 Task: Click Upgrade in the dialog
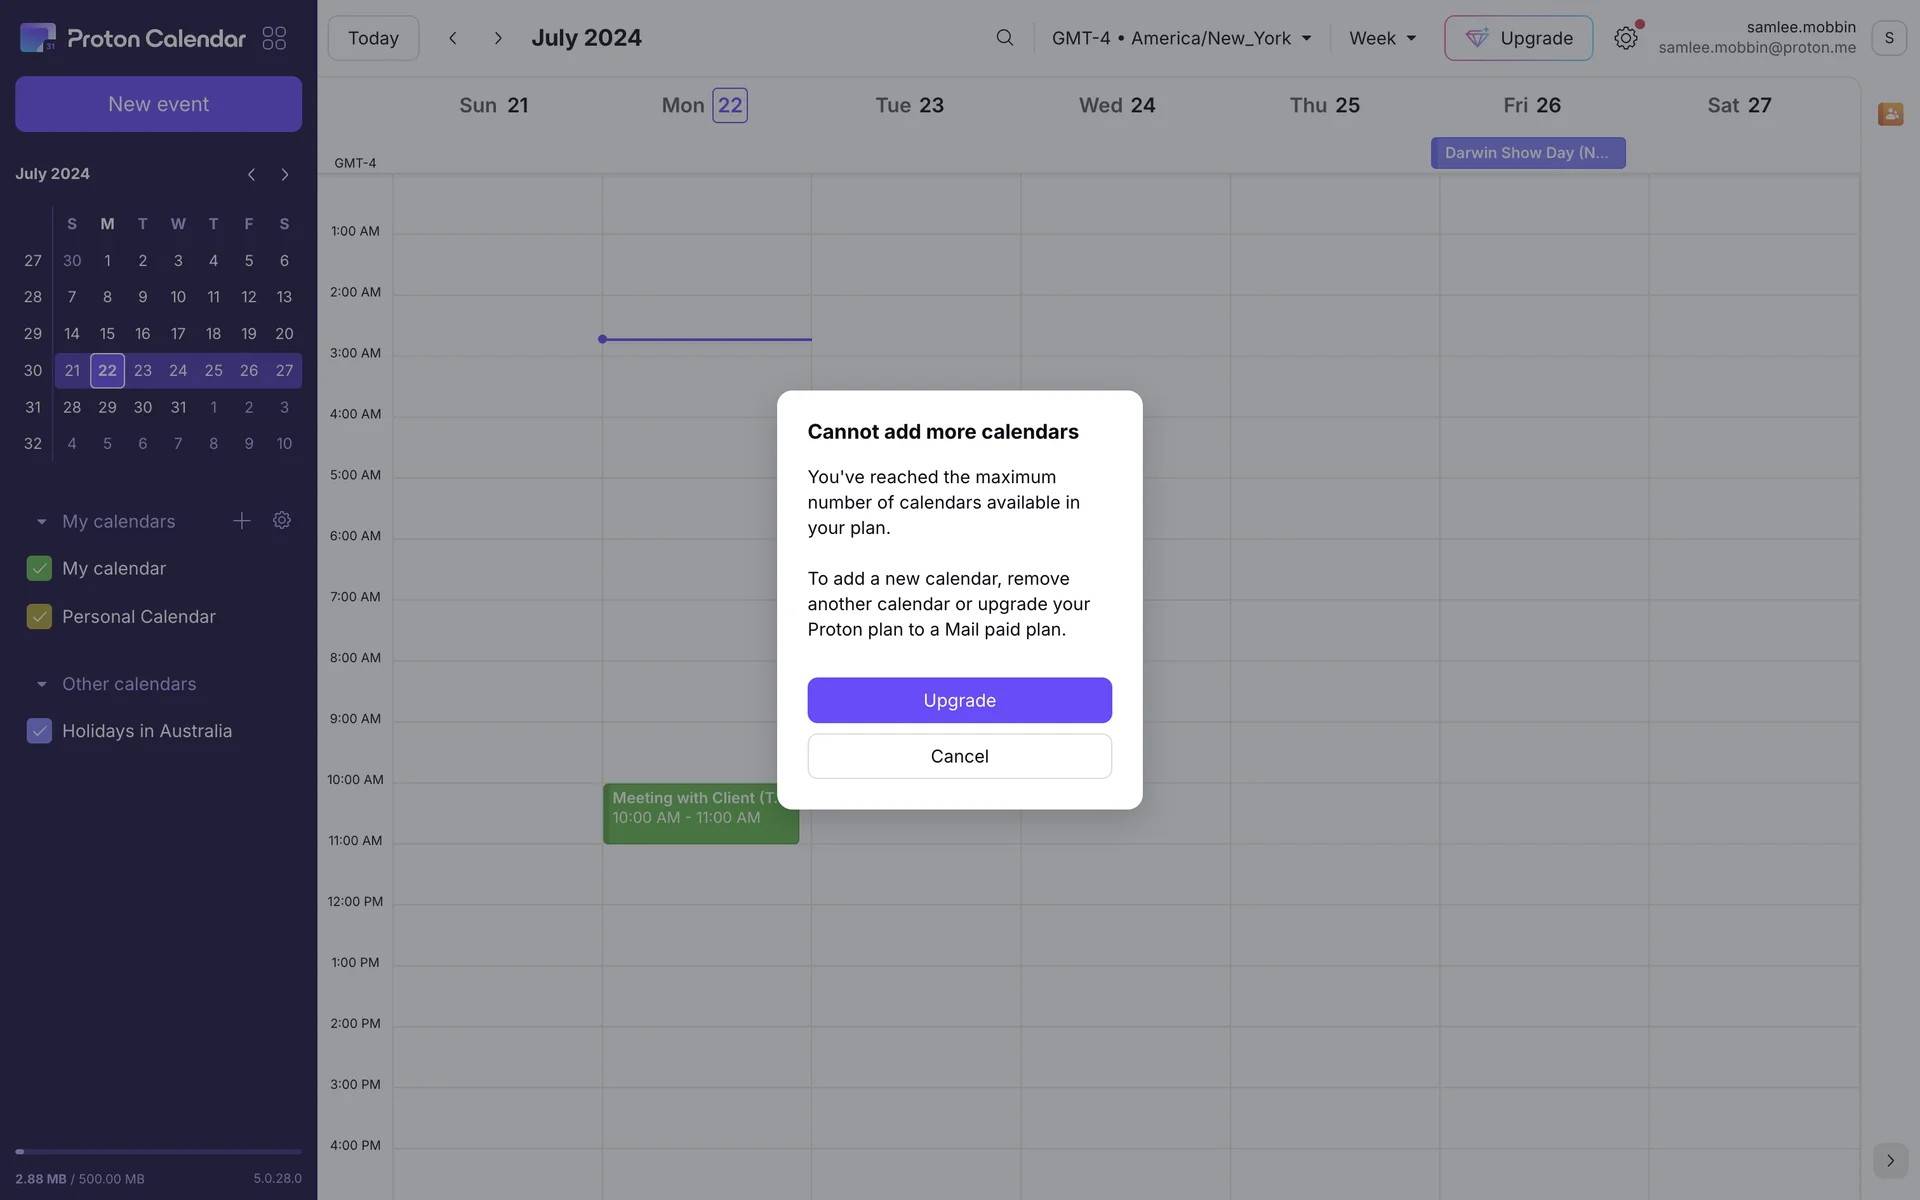point(959,700)
